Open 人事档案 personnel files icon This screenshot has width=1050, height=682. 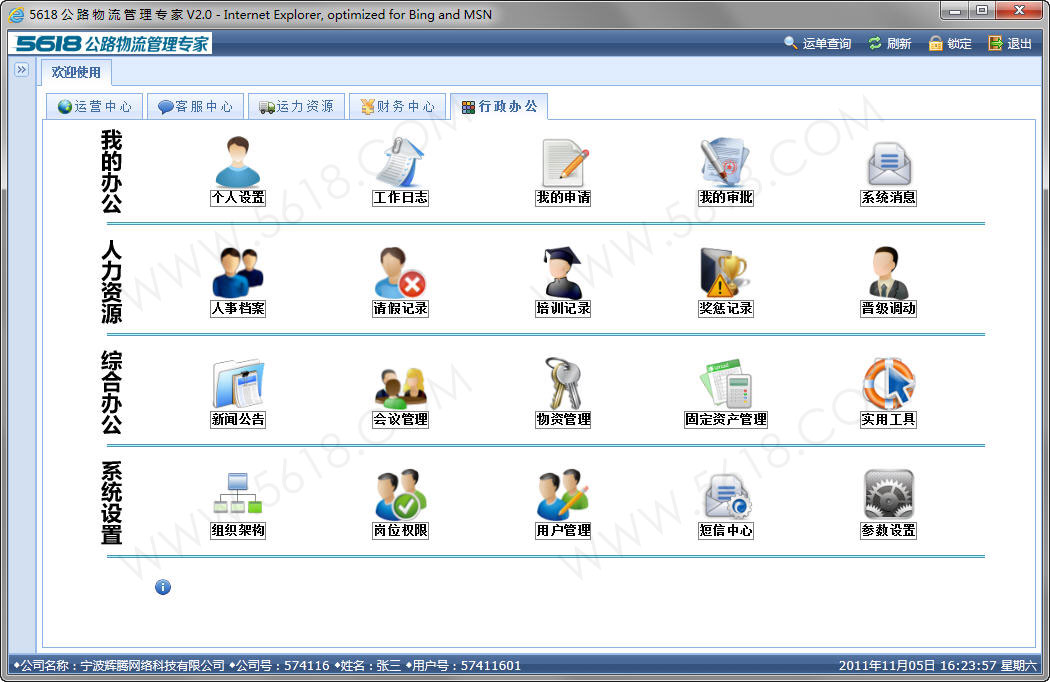click(x=238, y=273)
